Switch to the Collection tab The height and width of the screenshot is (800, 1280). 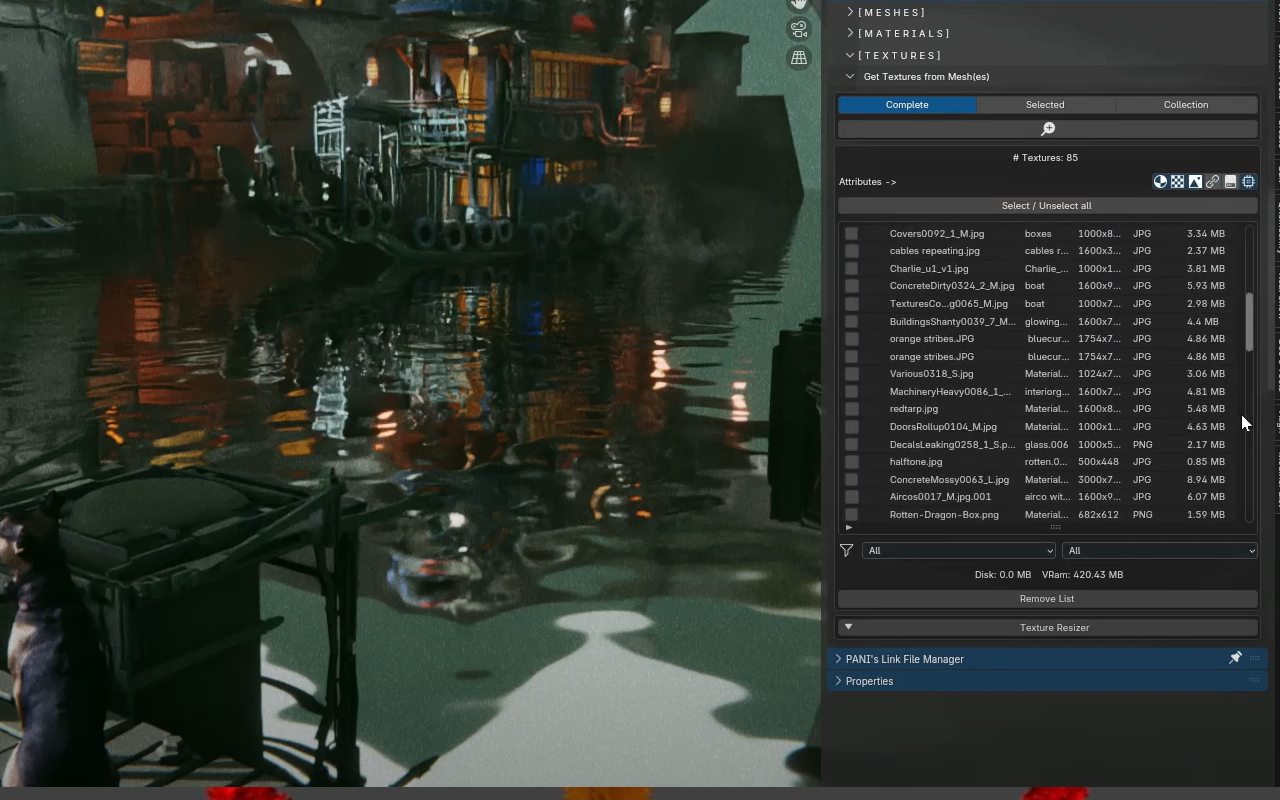pos(1186,105)
